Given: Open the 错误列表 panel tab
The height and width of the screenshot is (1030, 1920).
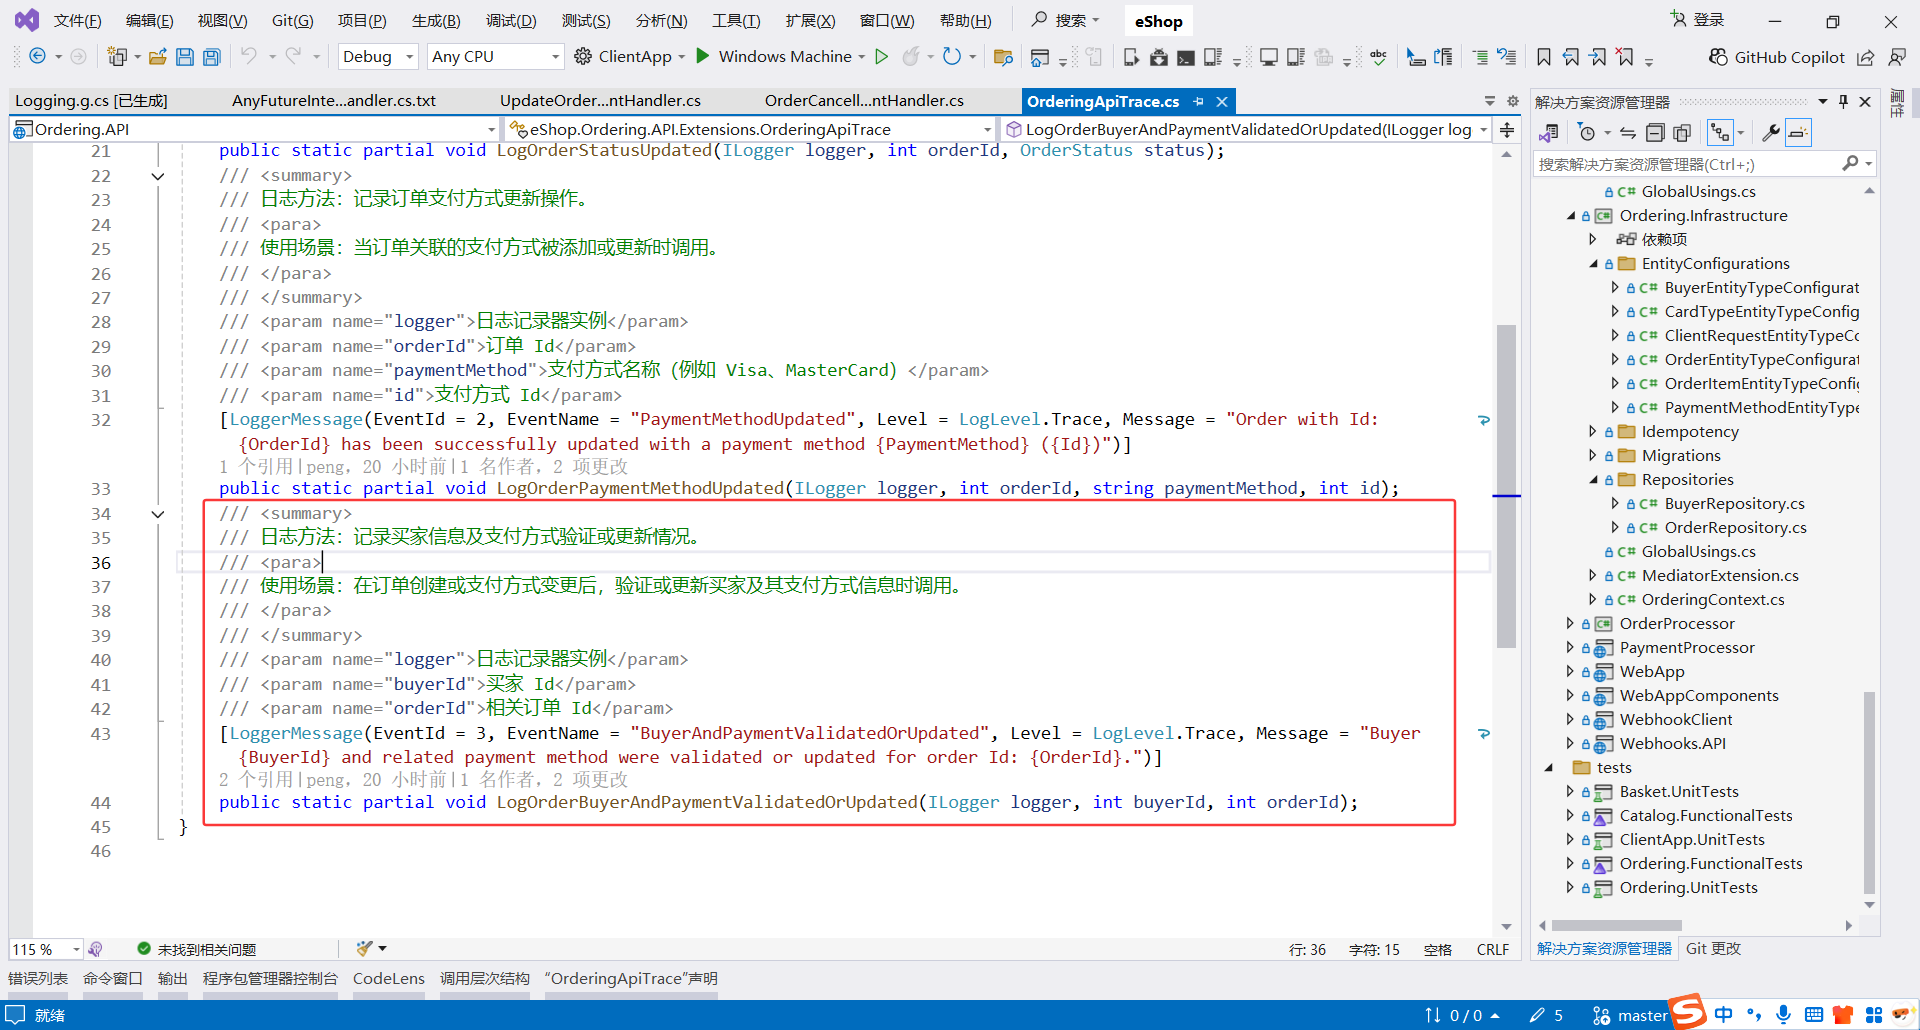Looking at the screenshot, I should coord(38,978).
